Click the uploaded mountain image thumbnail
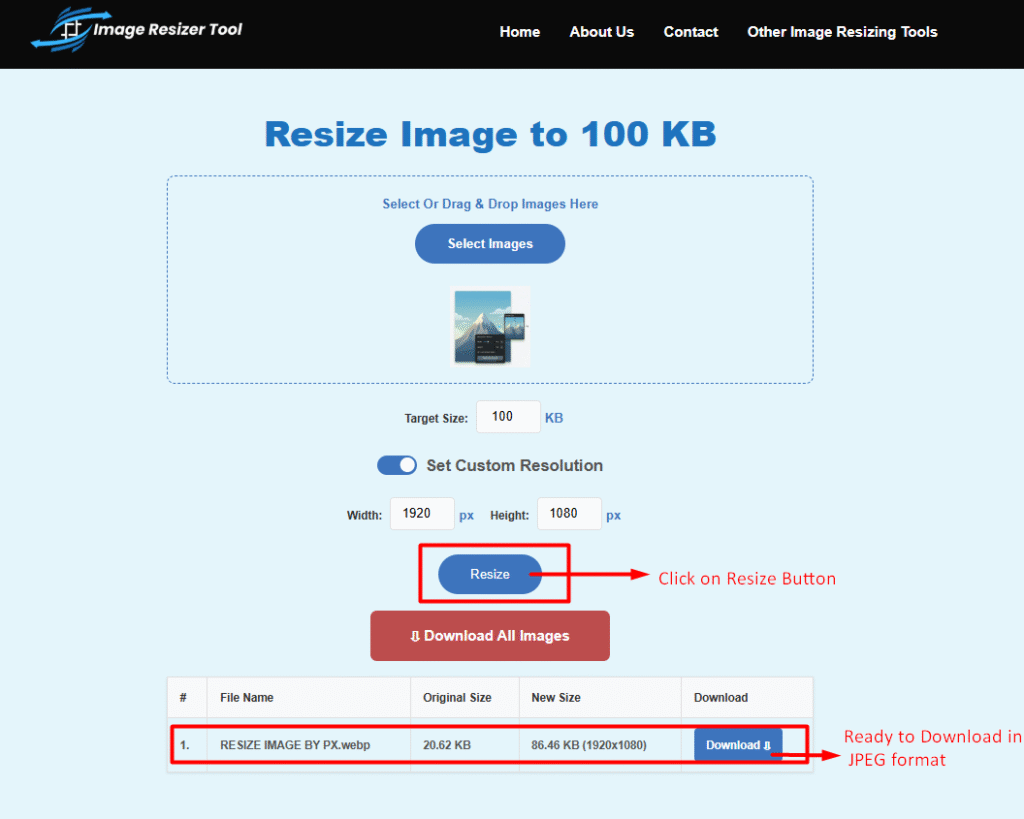 pos(489,326)
